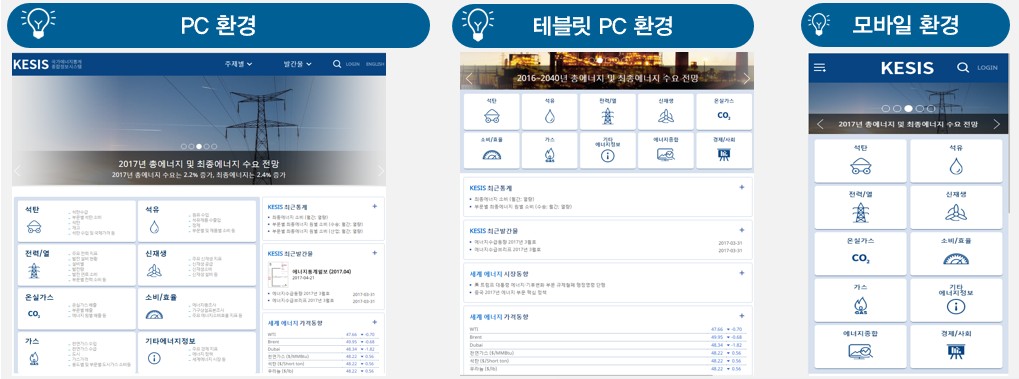Open 경제/사회 chart tile in the tablet view
The height and width of the screenshot is (379, 1019).
(x=723, y=150)
